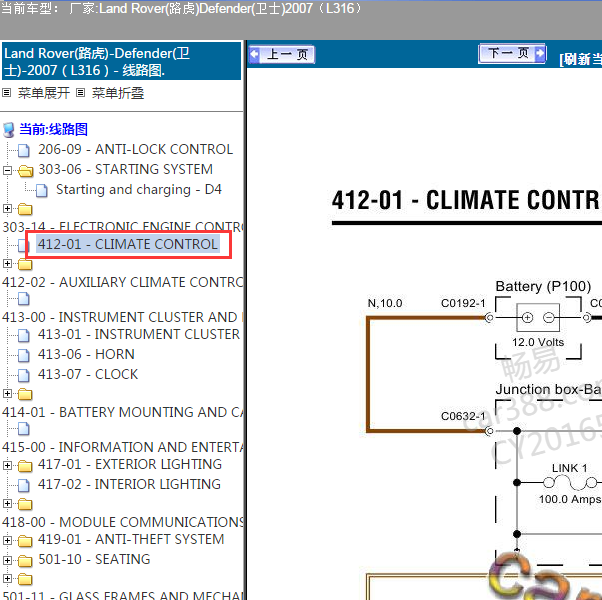The width and height of the screenshot is (602, 600).
Task: Collapse all menus with 菜单折叠
Action: click(118, 93)
